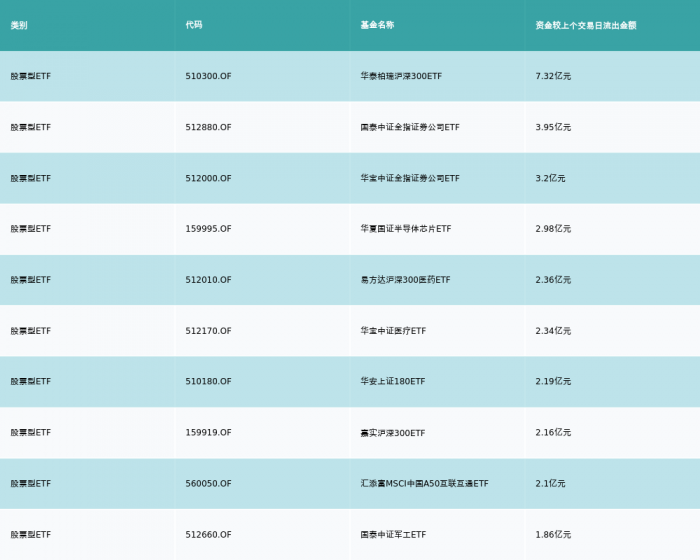Click the 3.2亿元 outflow value
700x560 pixels.
point(550,178)
